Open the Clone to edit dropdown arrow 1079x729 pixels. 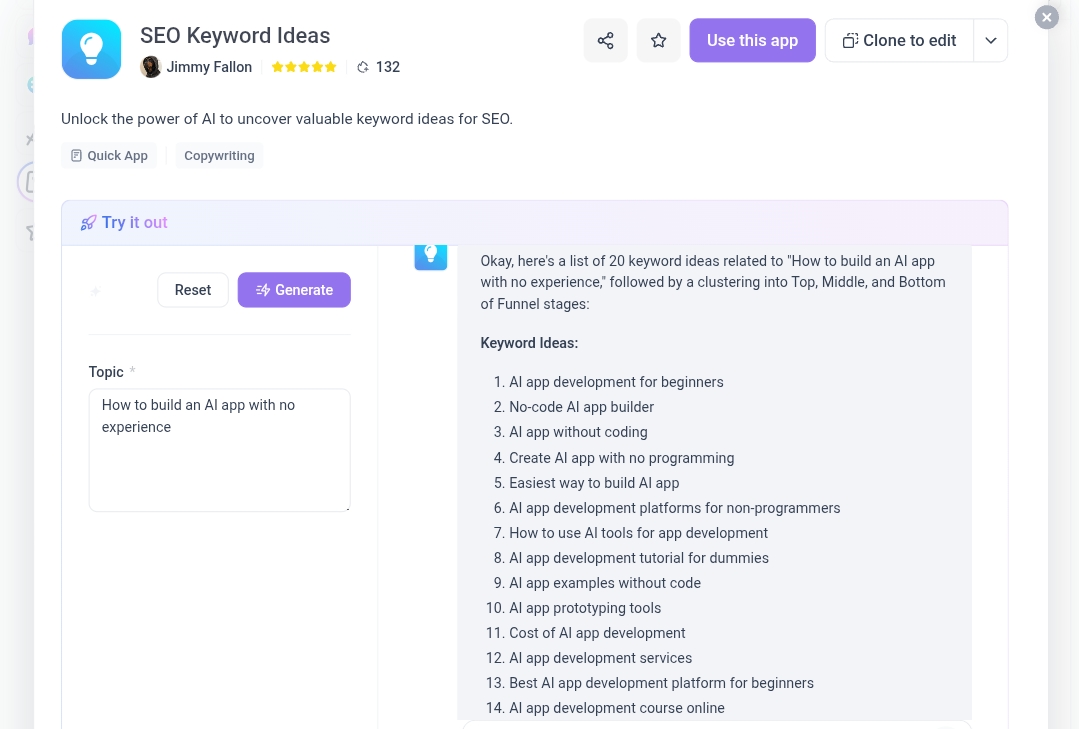pos(991,41)
